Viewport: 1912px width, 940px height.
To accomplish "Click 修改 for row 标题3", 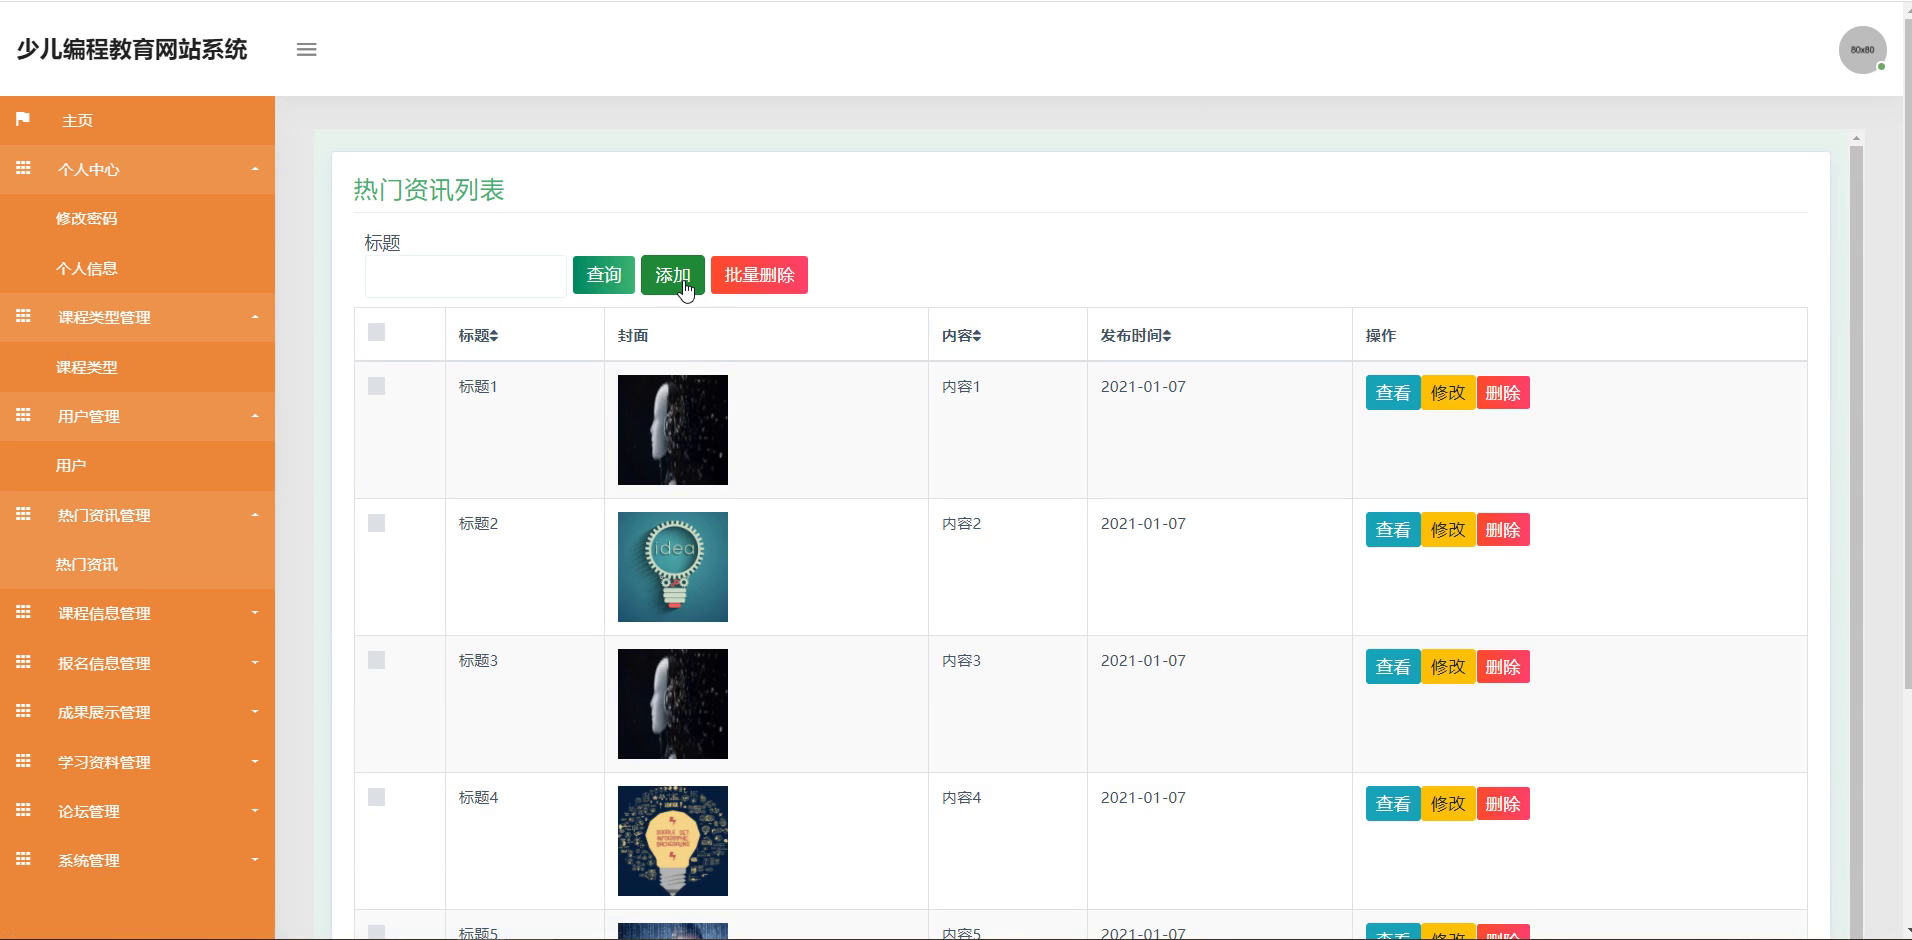I will coord(1448,667).
